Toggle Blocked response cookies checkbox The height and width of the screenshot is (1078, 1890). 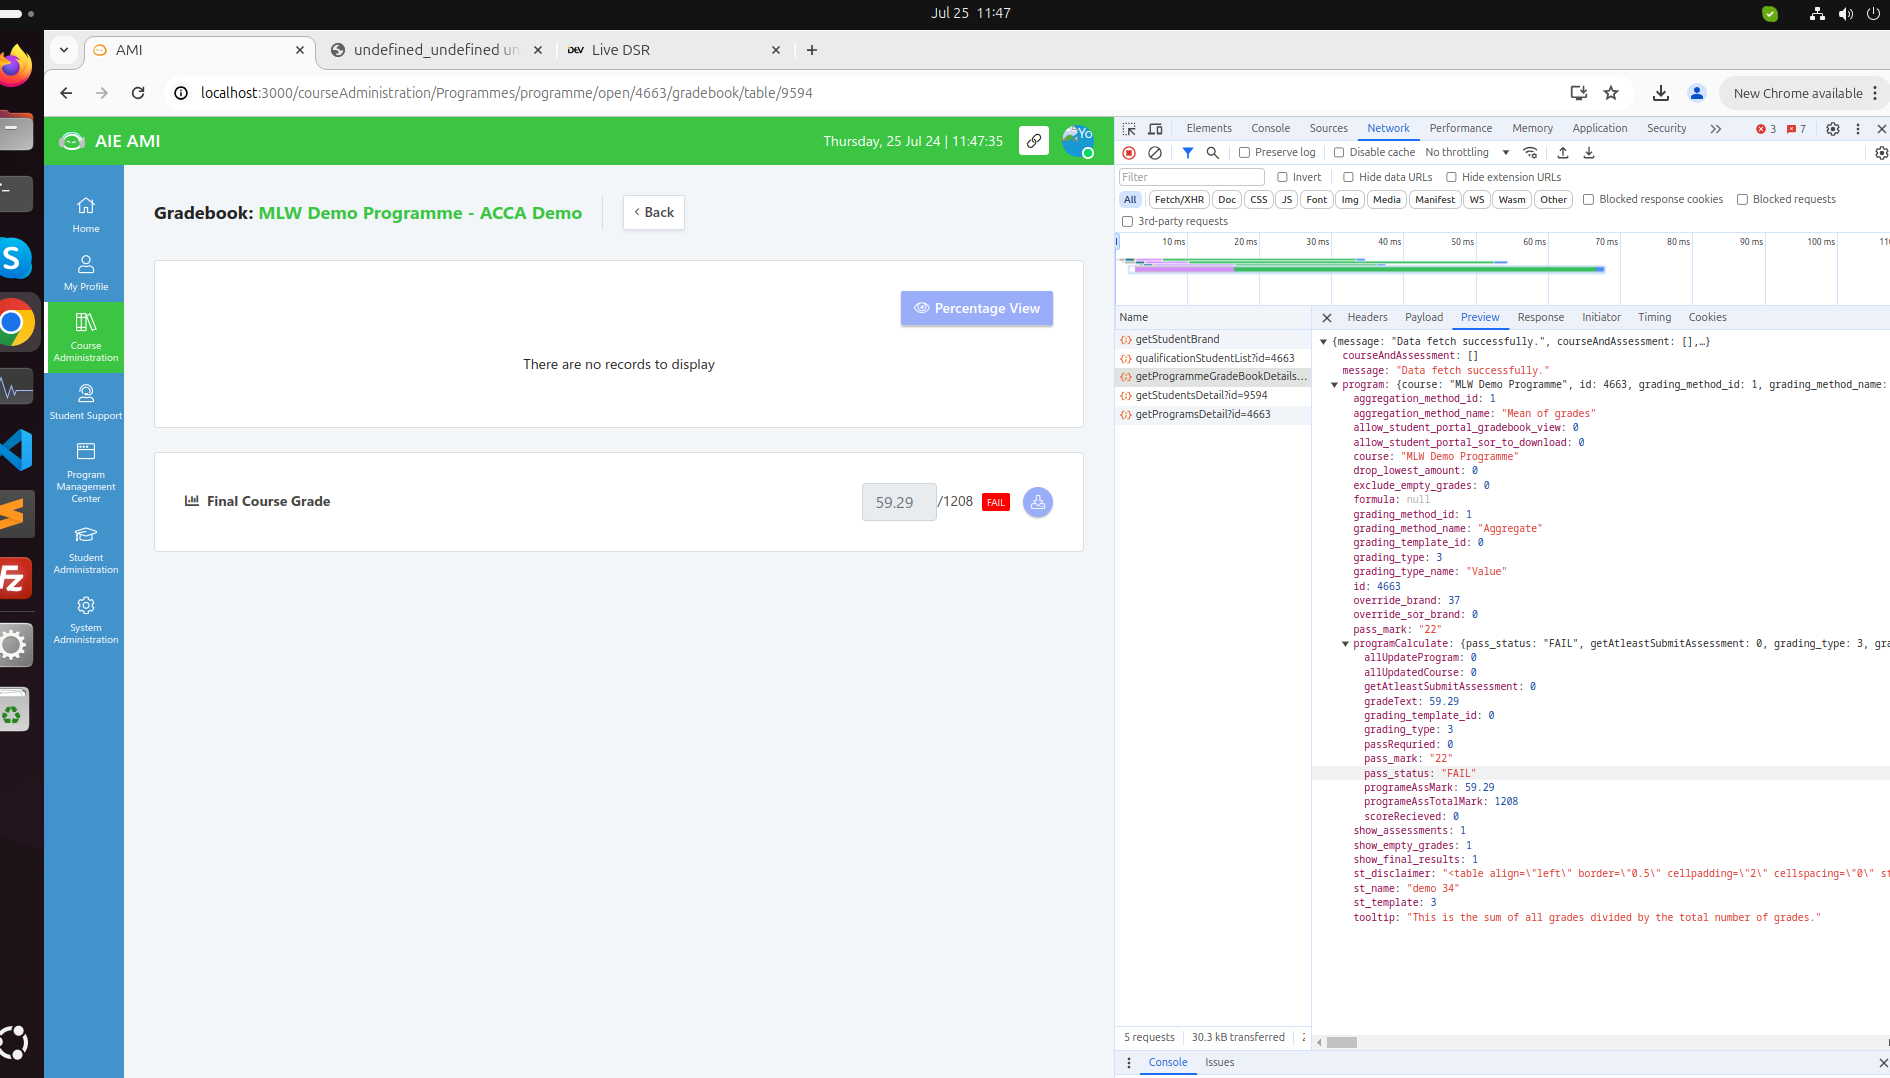coord(1588,200)
